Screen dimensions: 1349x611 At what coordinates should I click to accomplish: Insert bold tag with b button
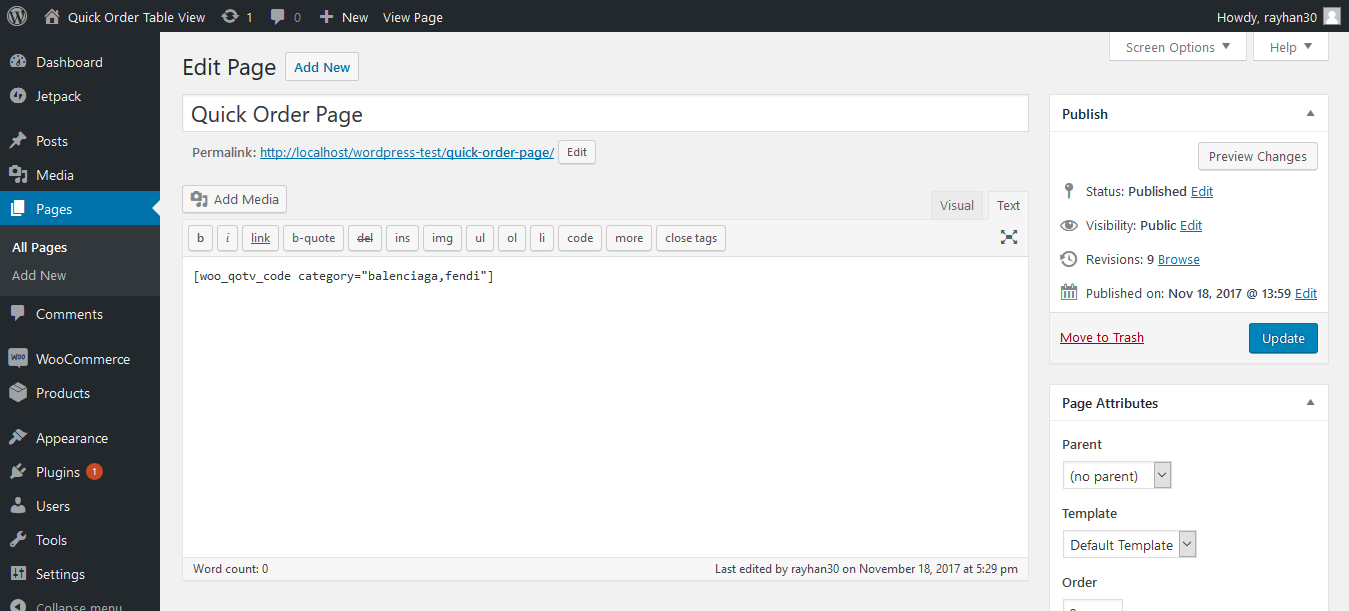(200, 238)
